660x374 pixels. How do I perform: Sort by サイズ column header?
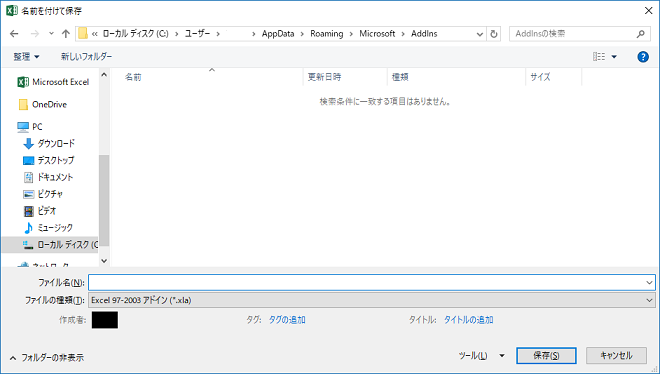click(540, 77)
